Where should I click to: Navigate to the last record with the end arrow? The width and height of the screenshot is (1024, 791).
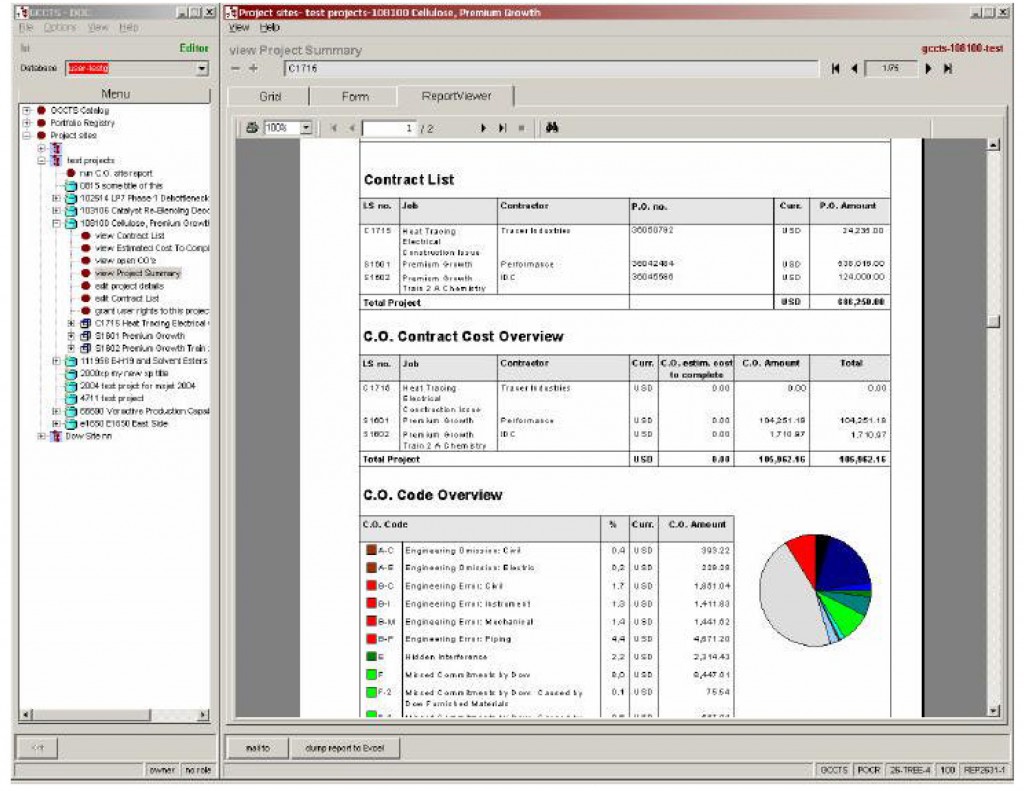pos(948,68)
